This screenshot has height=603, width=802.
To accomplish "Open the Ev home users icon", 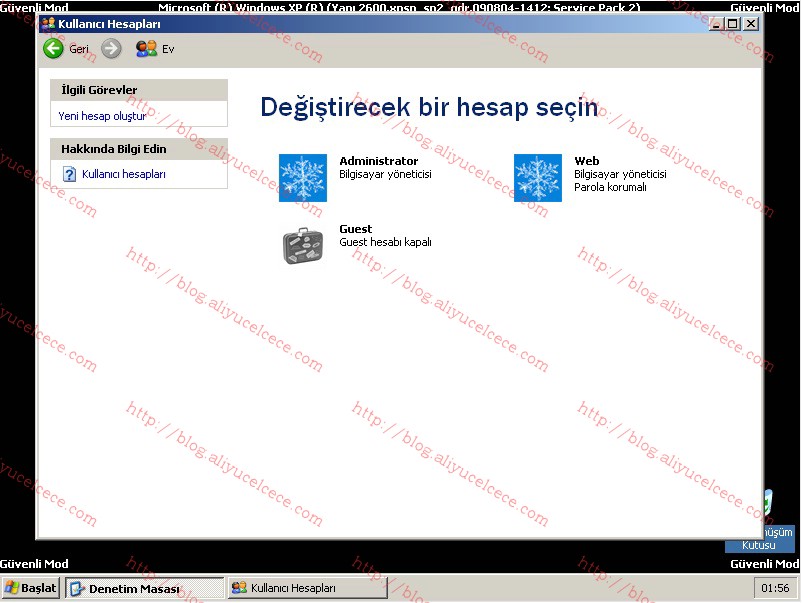I will point(146,49).
